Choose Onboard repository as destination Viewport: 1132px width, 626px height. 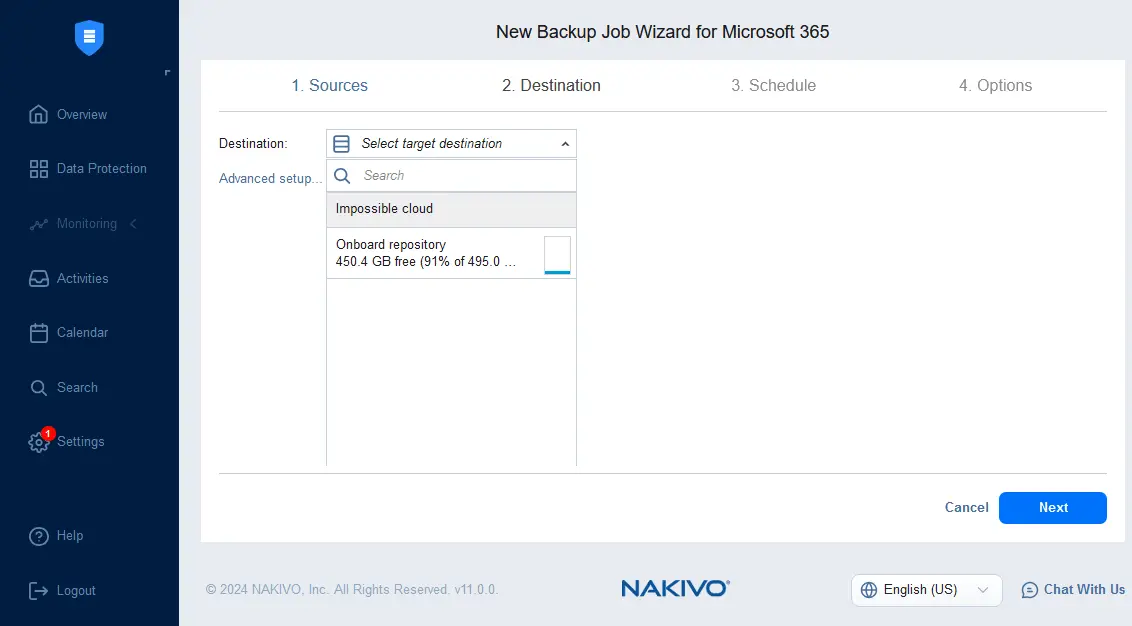coord(452,253)
